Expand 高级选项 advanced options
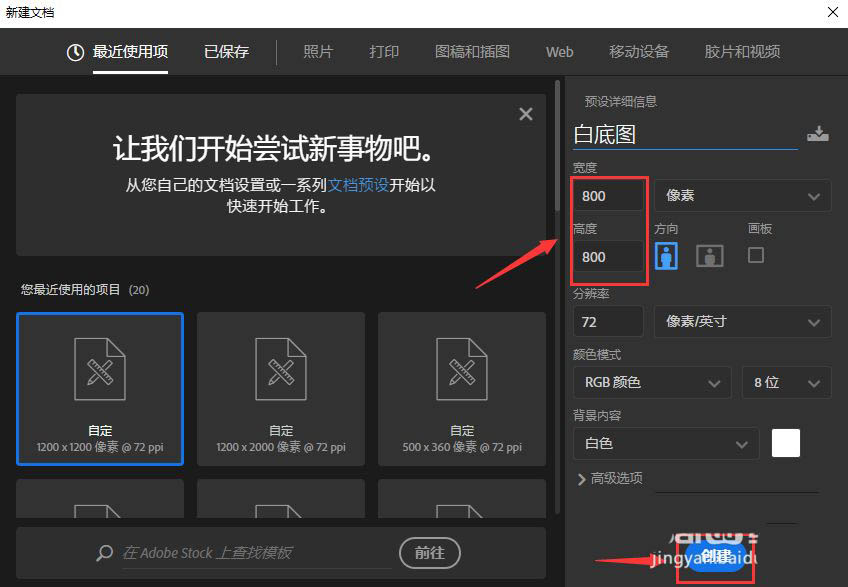This screenshot has width=848, height=587. click(x=611, y=478)
